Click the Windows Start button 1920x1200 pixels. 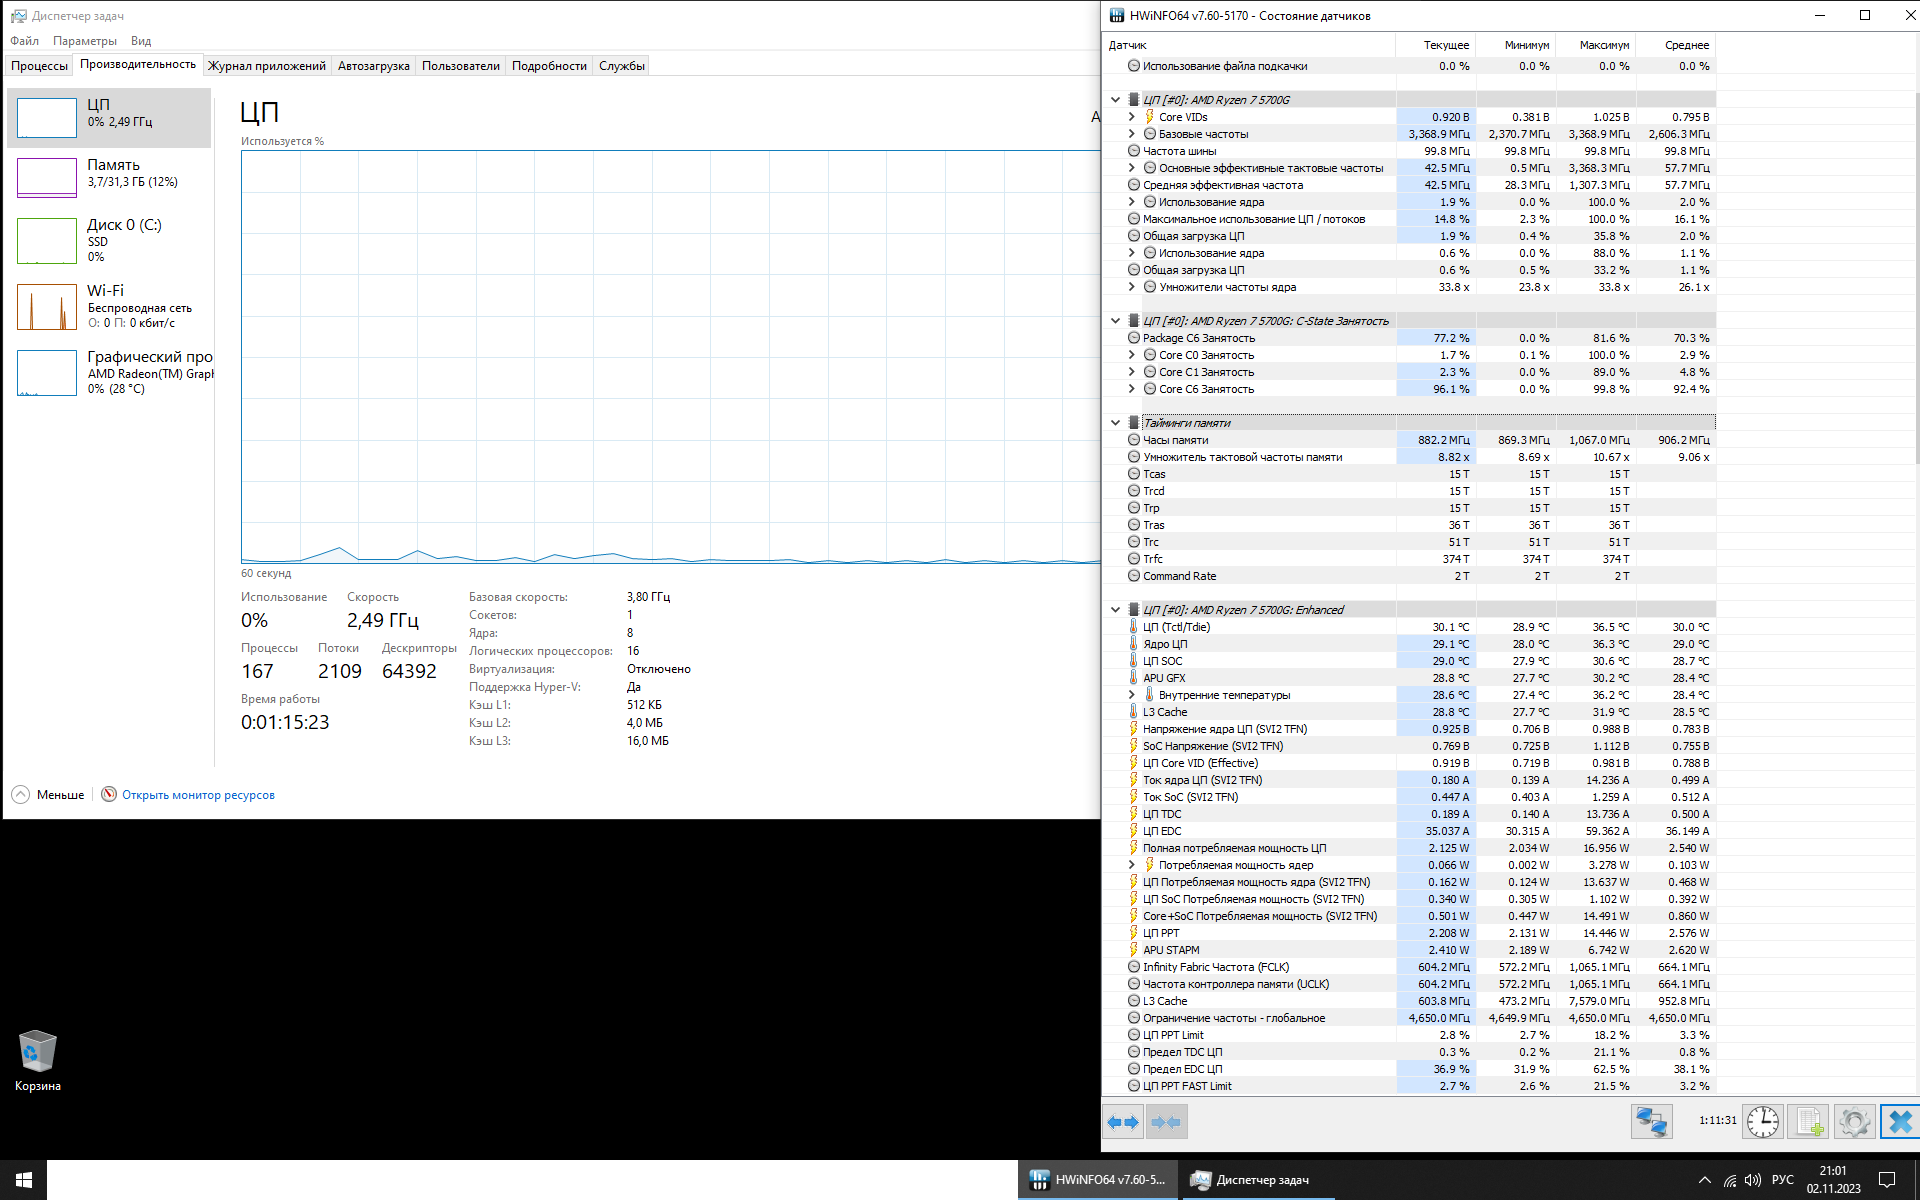click(x=23, y=1180)
